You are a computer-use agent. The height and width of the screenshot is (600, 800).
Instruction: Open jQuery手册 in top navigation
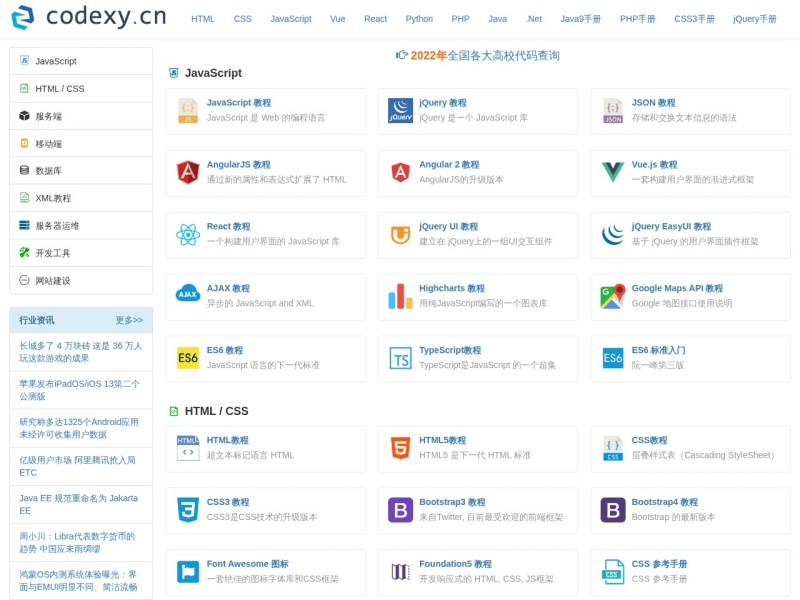[x=755, y=19]
